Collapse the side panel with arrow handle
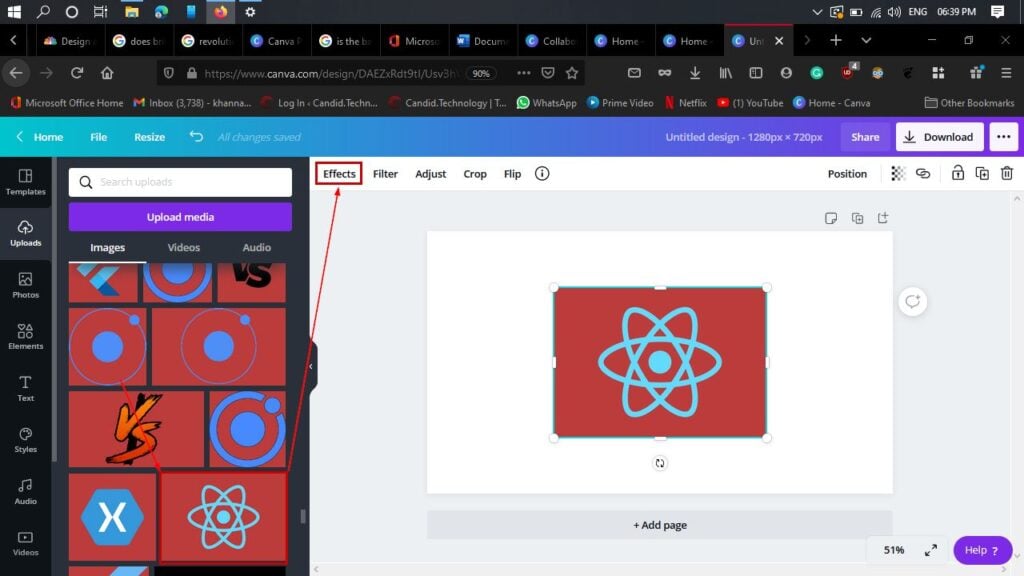The width and height of the screenshot is (1024, 576). (312, 366)
